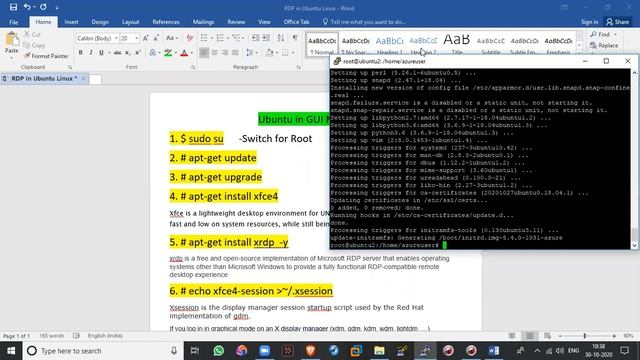Click Sign in at top right
640x360 pixels.
(589, 22)
